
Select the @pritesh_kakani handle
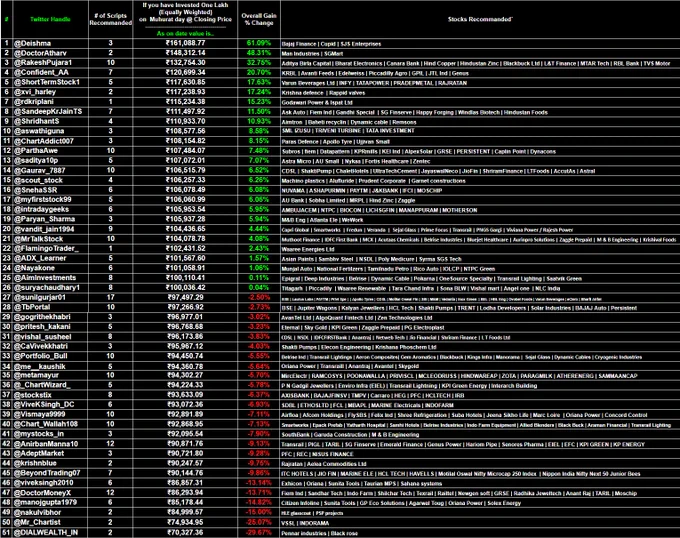50,327
